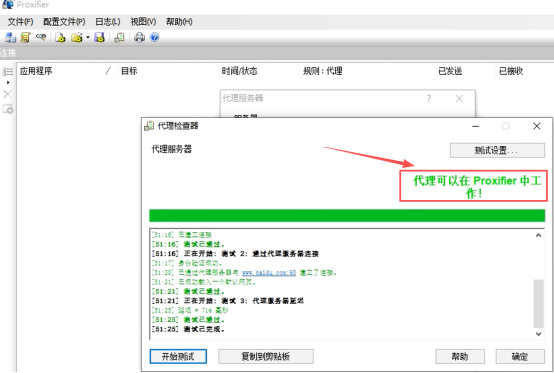Expand the open profile dropdown arrow
The height and width of the screenshot is (373, 554).
click(x=88, y=37)
